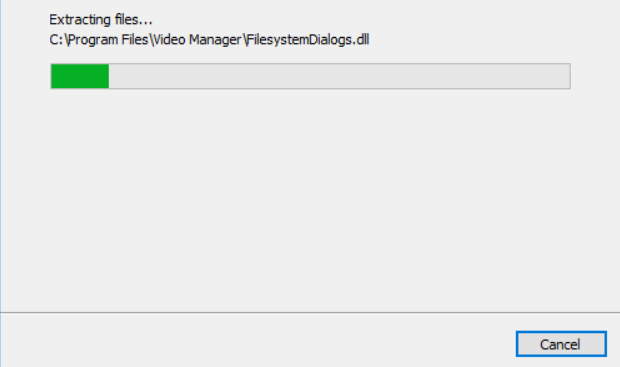Click the middle of the progress bar track

[310, 76]
